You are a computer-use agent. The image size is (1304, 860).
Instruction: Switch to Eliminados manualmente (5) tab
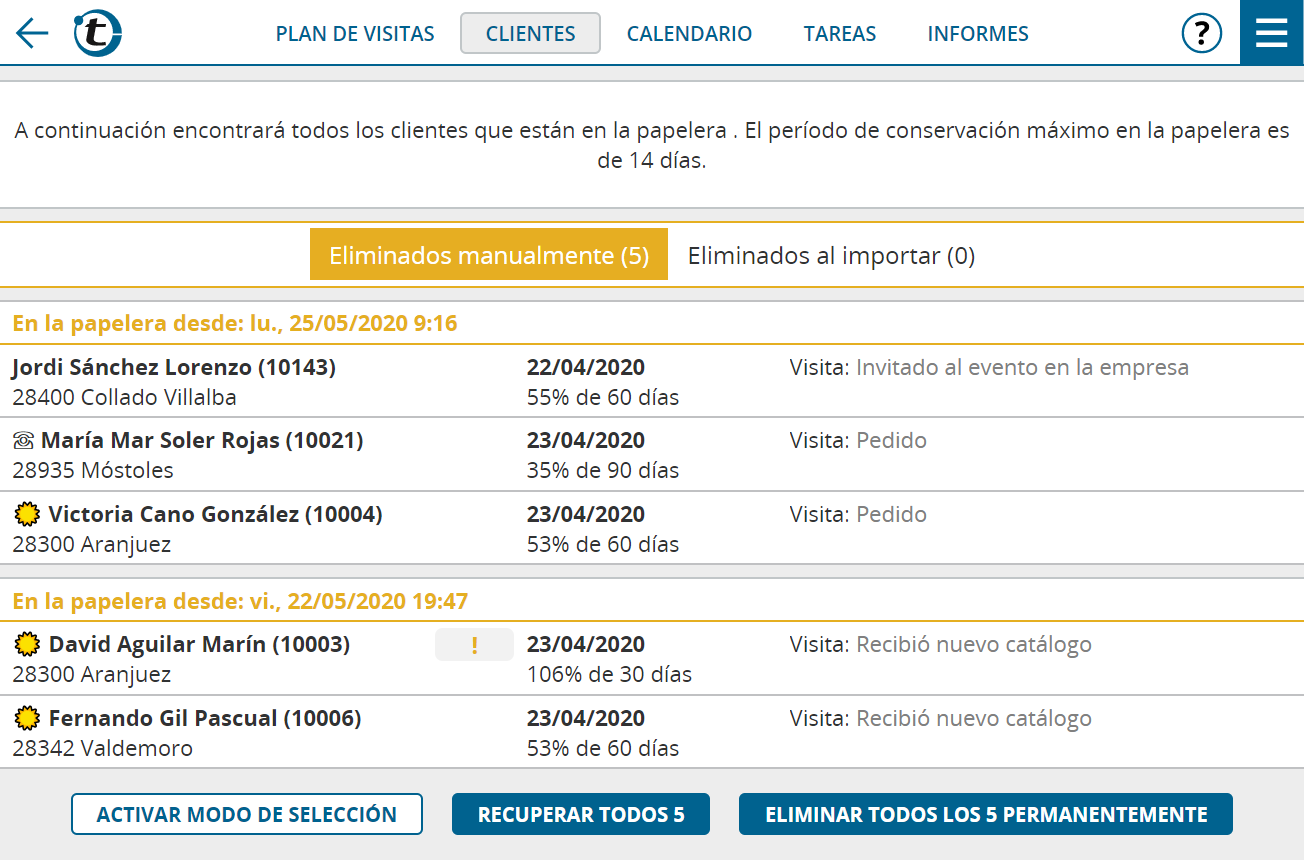click(489, 255)
